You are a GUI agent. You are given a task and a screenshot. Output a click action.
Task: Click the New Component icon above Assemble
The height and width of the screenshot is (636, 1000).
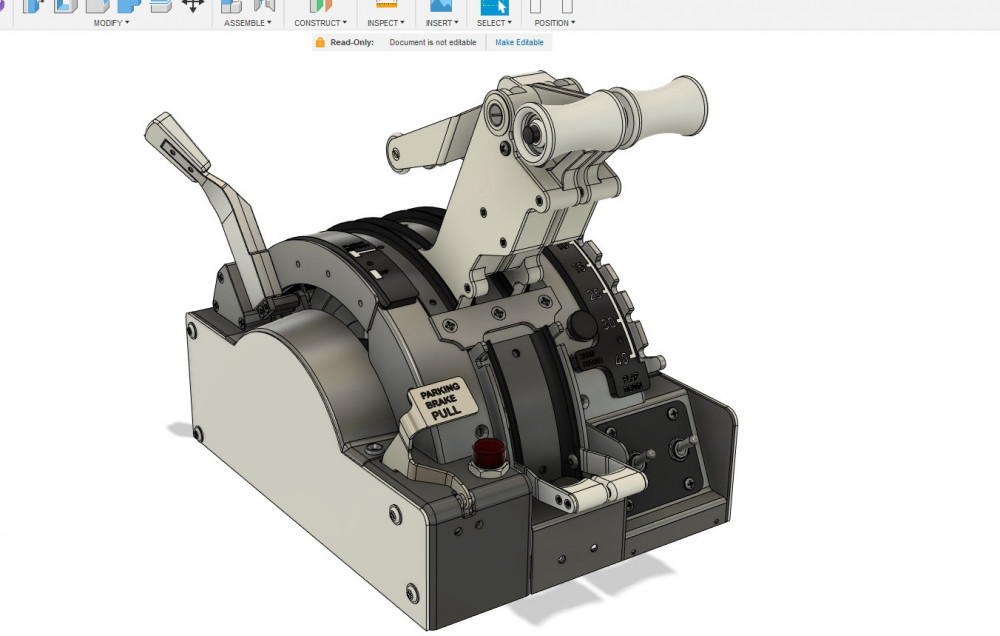click(231, 5)
